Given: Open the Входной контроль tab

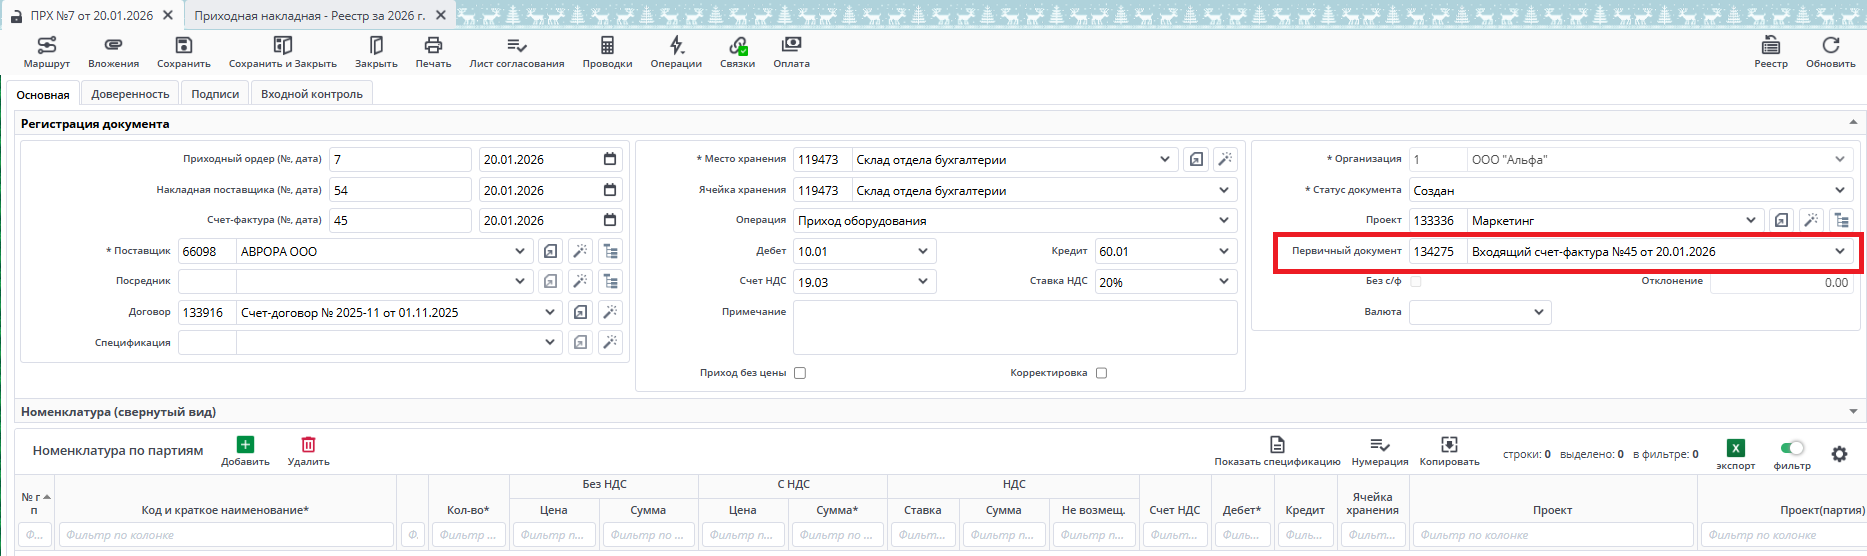Looking at the screenshot, I should [311, 94].
